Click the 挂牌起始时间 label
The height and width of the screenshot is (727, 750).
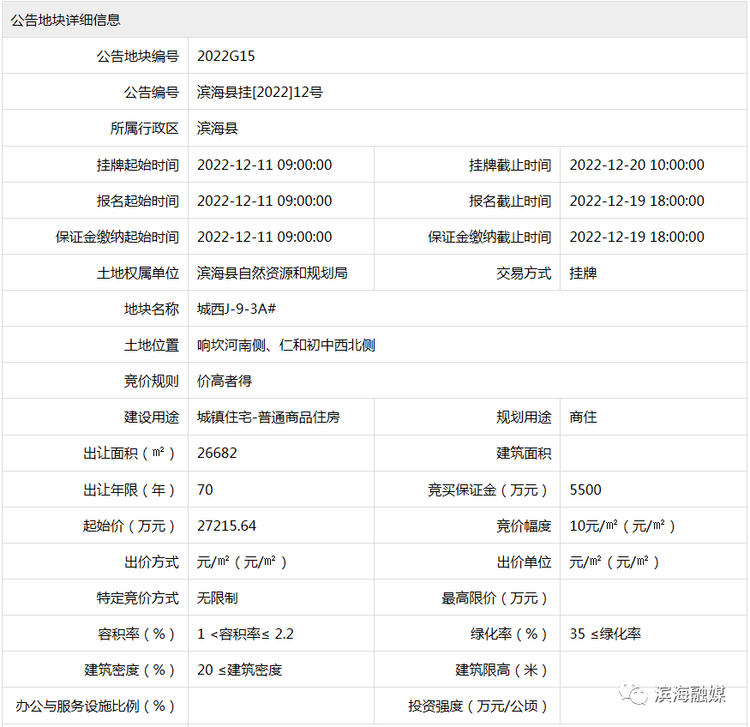138,165
